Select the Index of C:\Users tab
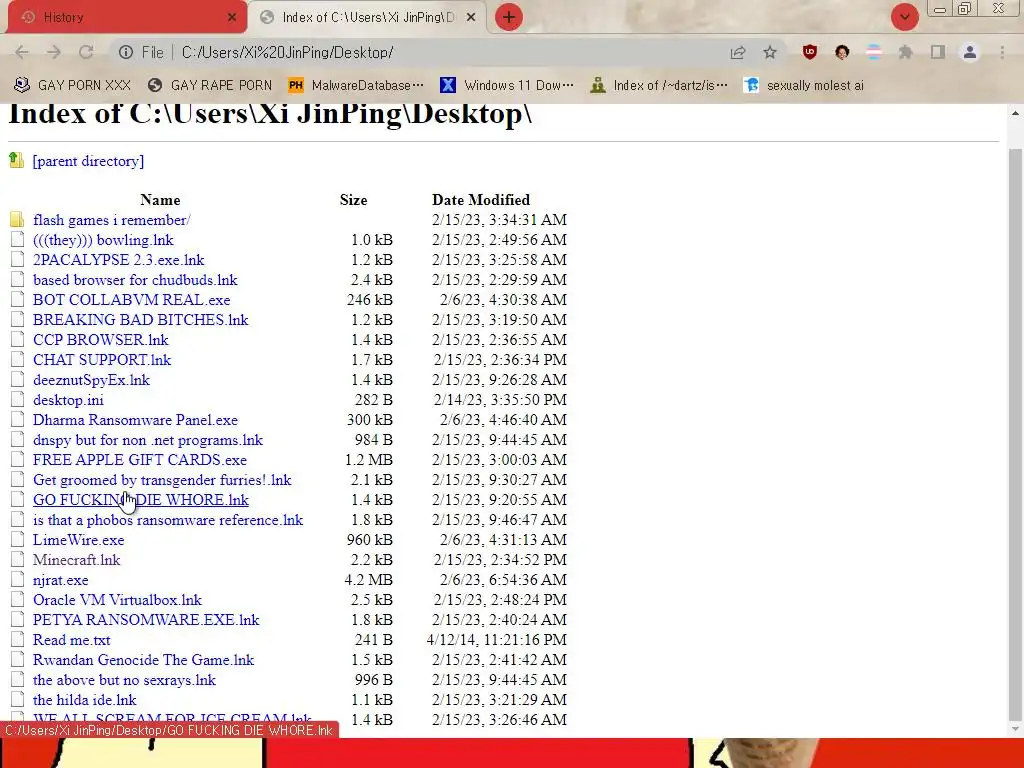This screenshot has width=1024, height=768. [368, 18]
